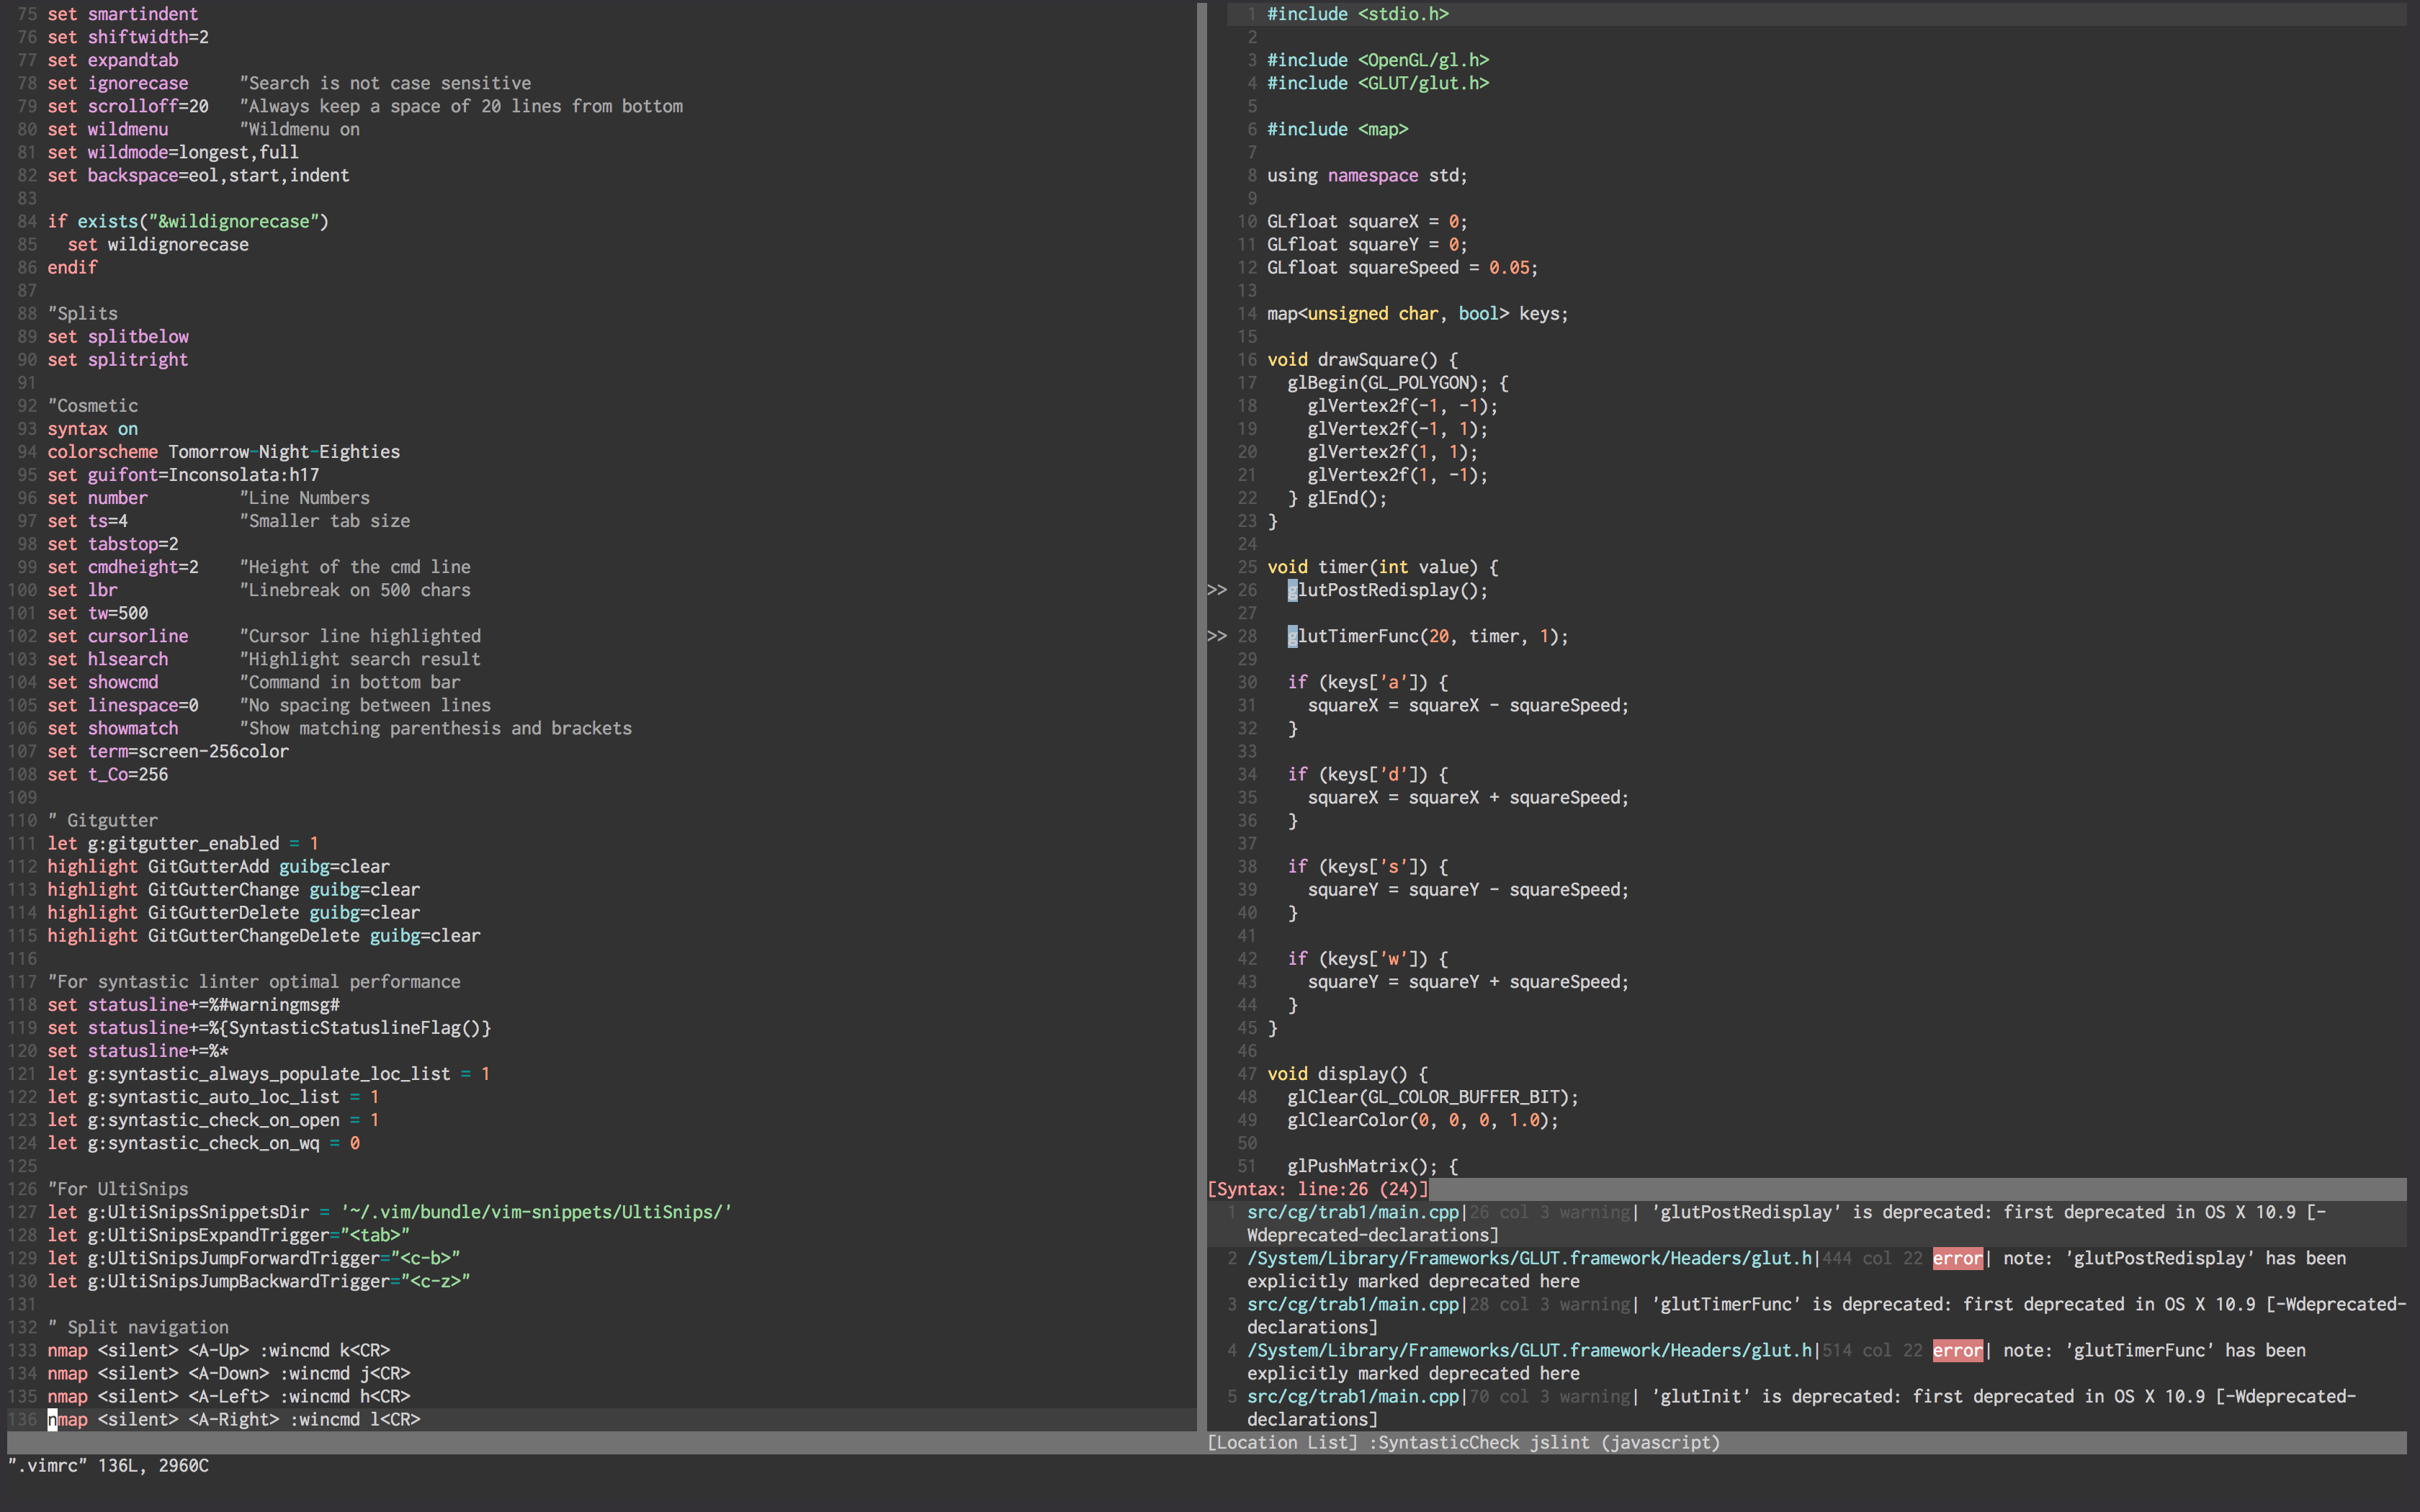Click 'nmap <silent> <A-Up>' mapping line

218,1350
